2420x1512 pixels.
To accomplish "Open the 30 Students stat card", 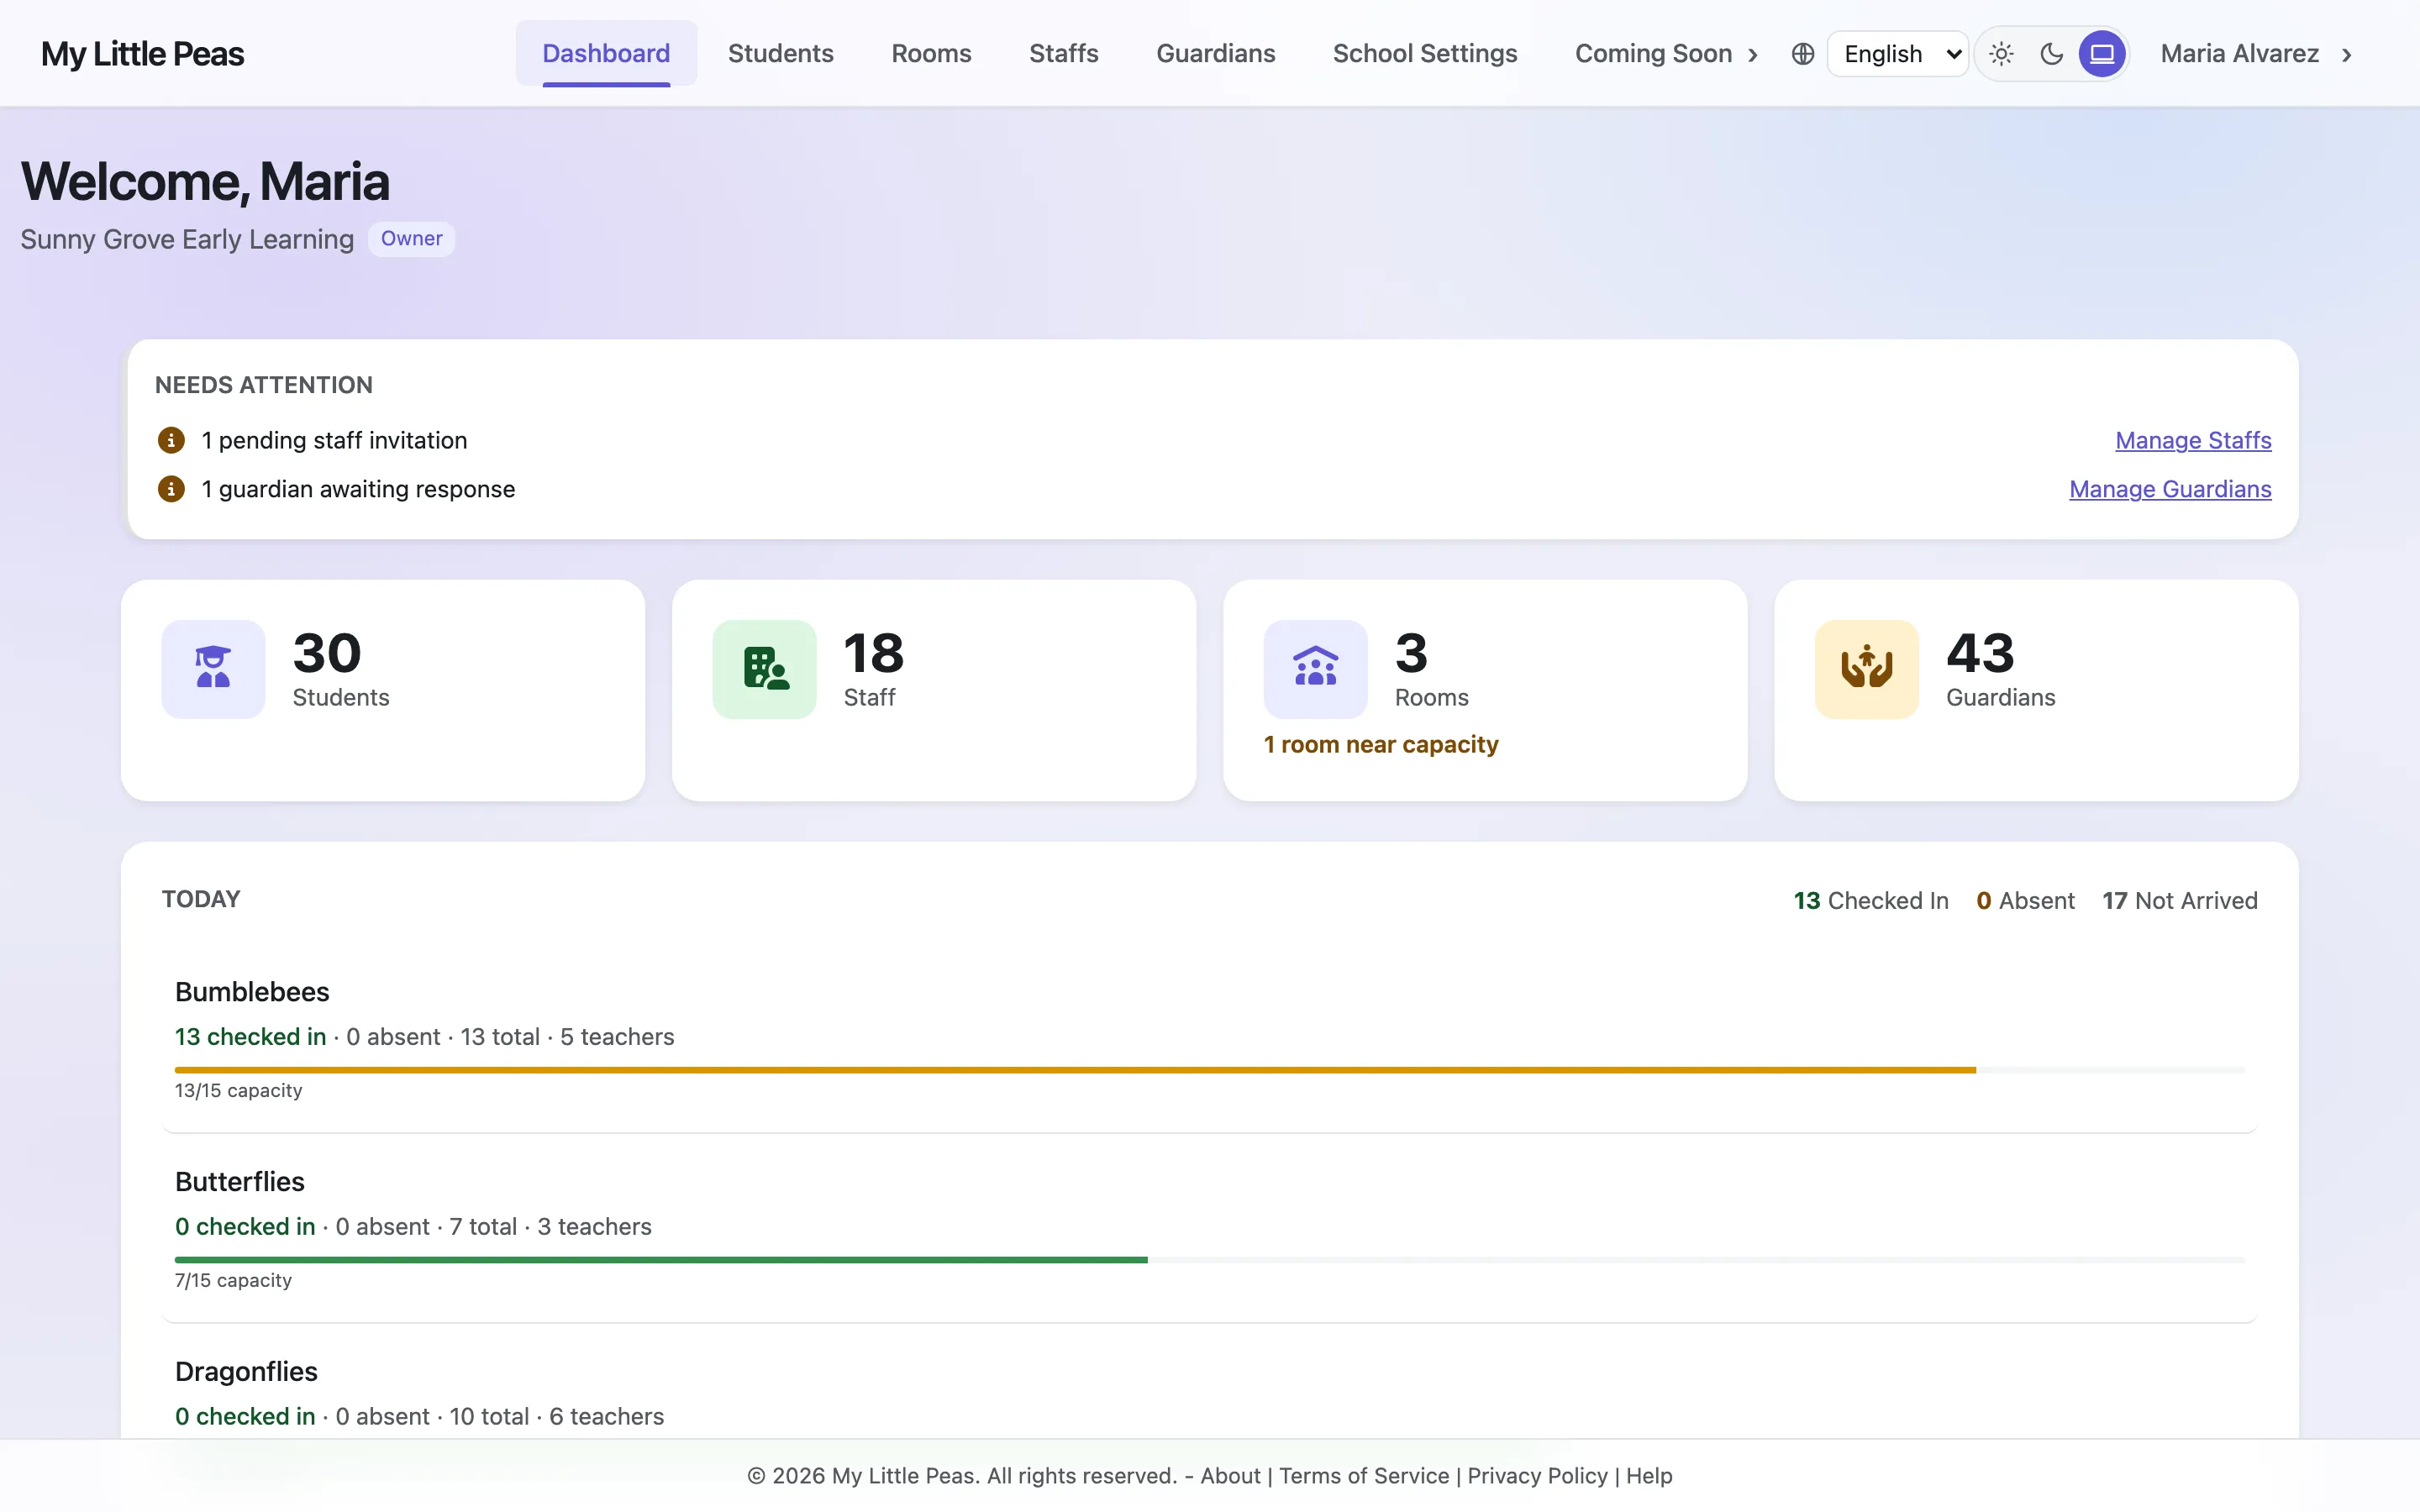I will tap(383, 690).
